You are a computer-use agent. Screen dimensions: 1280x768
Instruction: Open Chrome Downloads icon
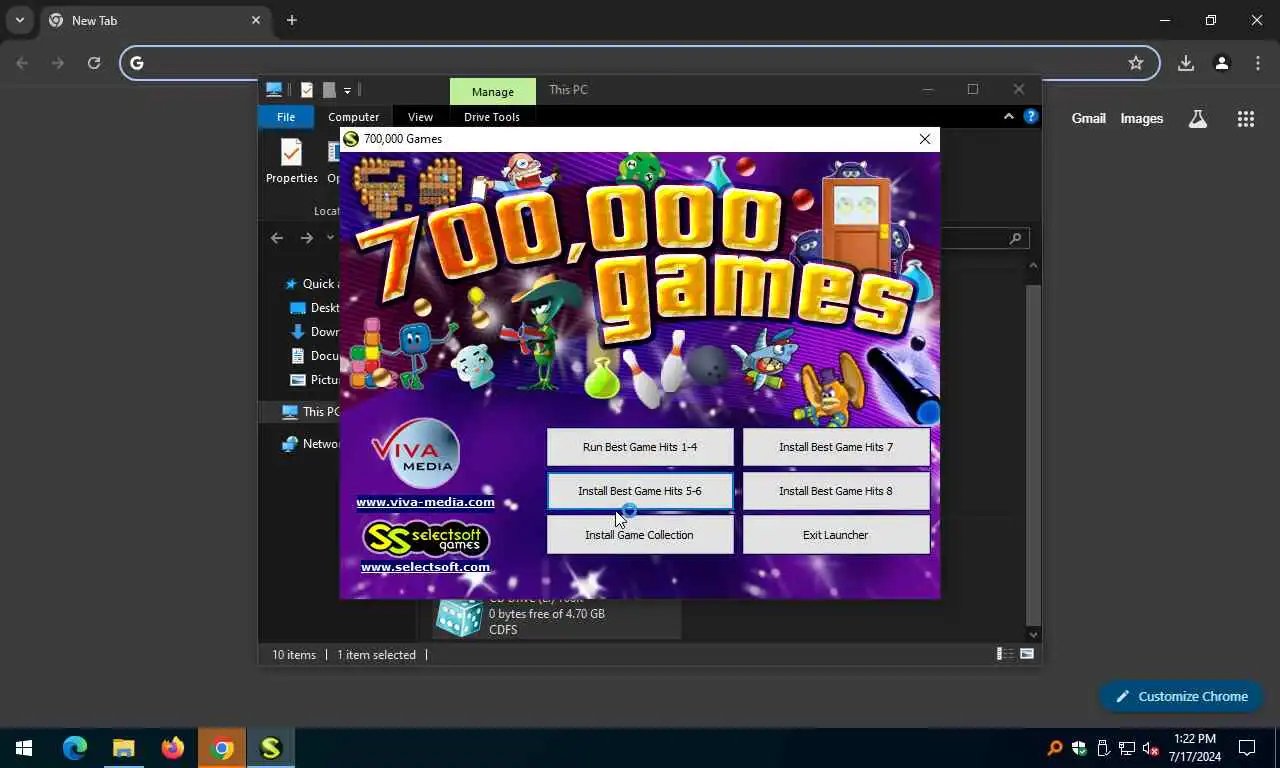(1186, 63)
